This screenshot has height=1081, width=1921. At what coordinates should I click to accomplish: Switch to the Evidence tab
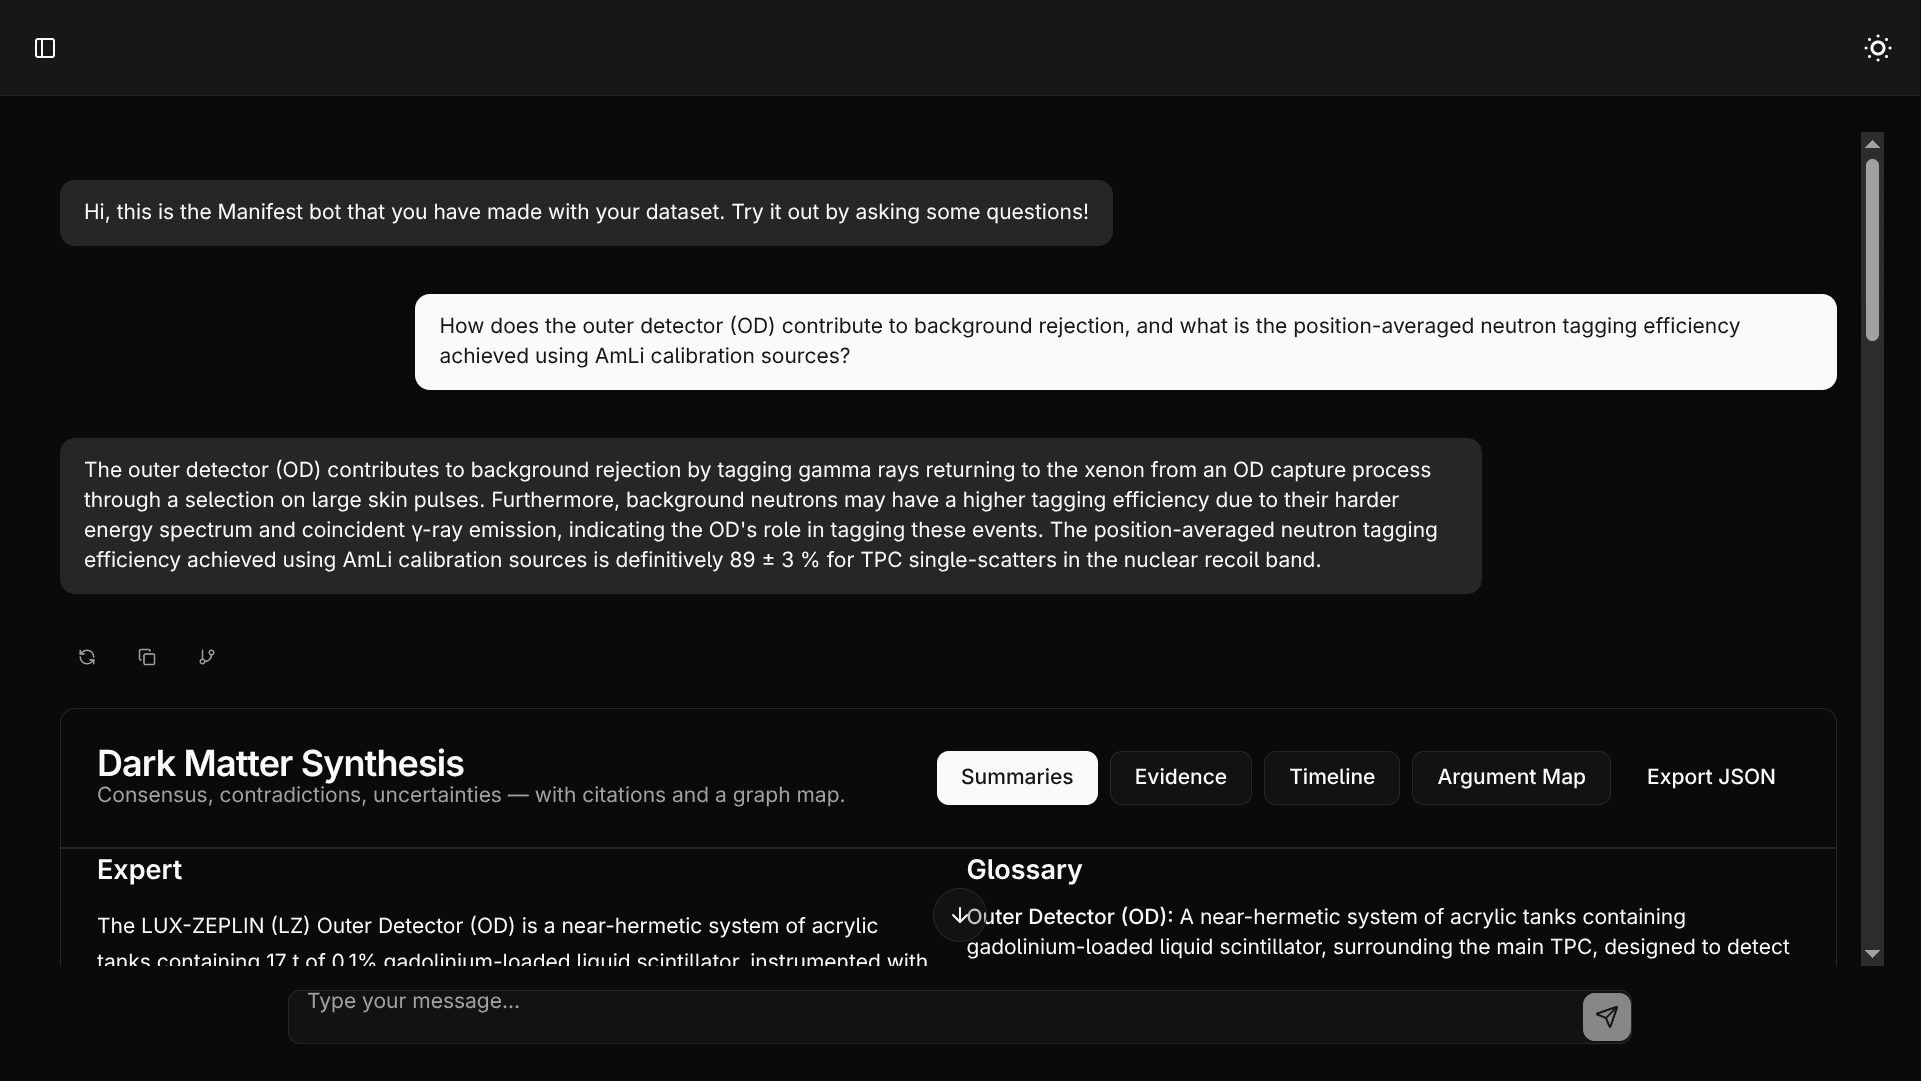coord(1181,777)
